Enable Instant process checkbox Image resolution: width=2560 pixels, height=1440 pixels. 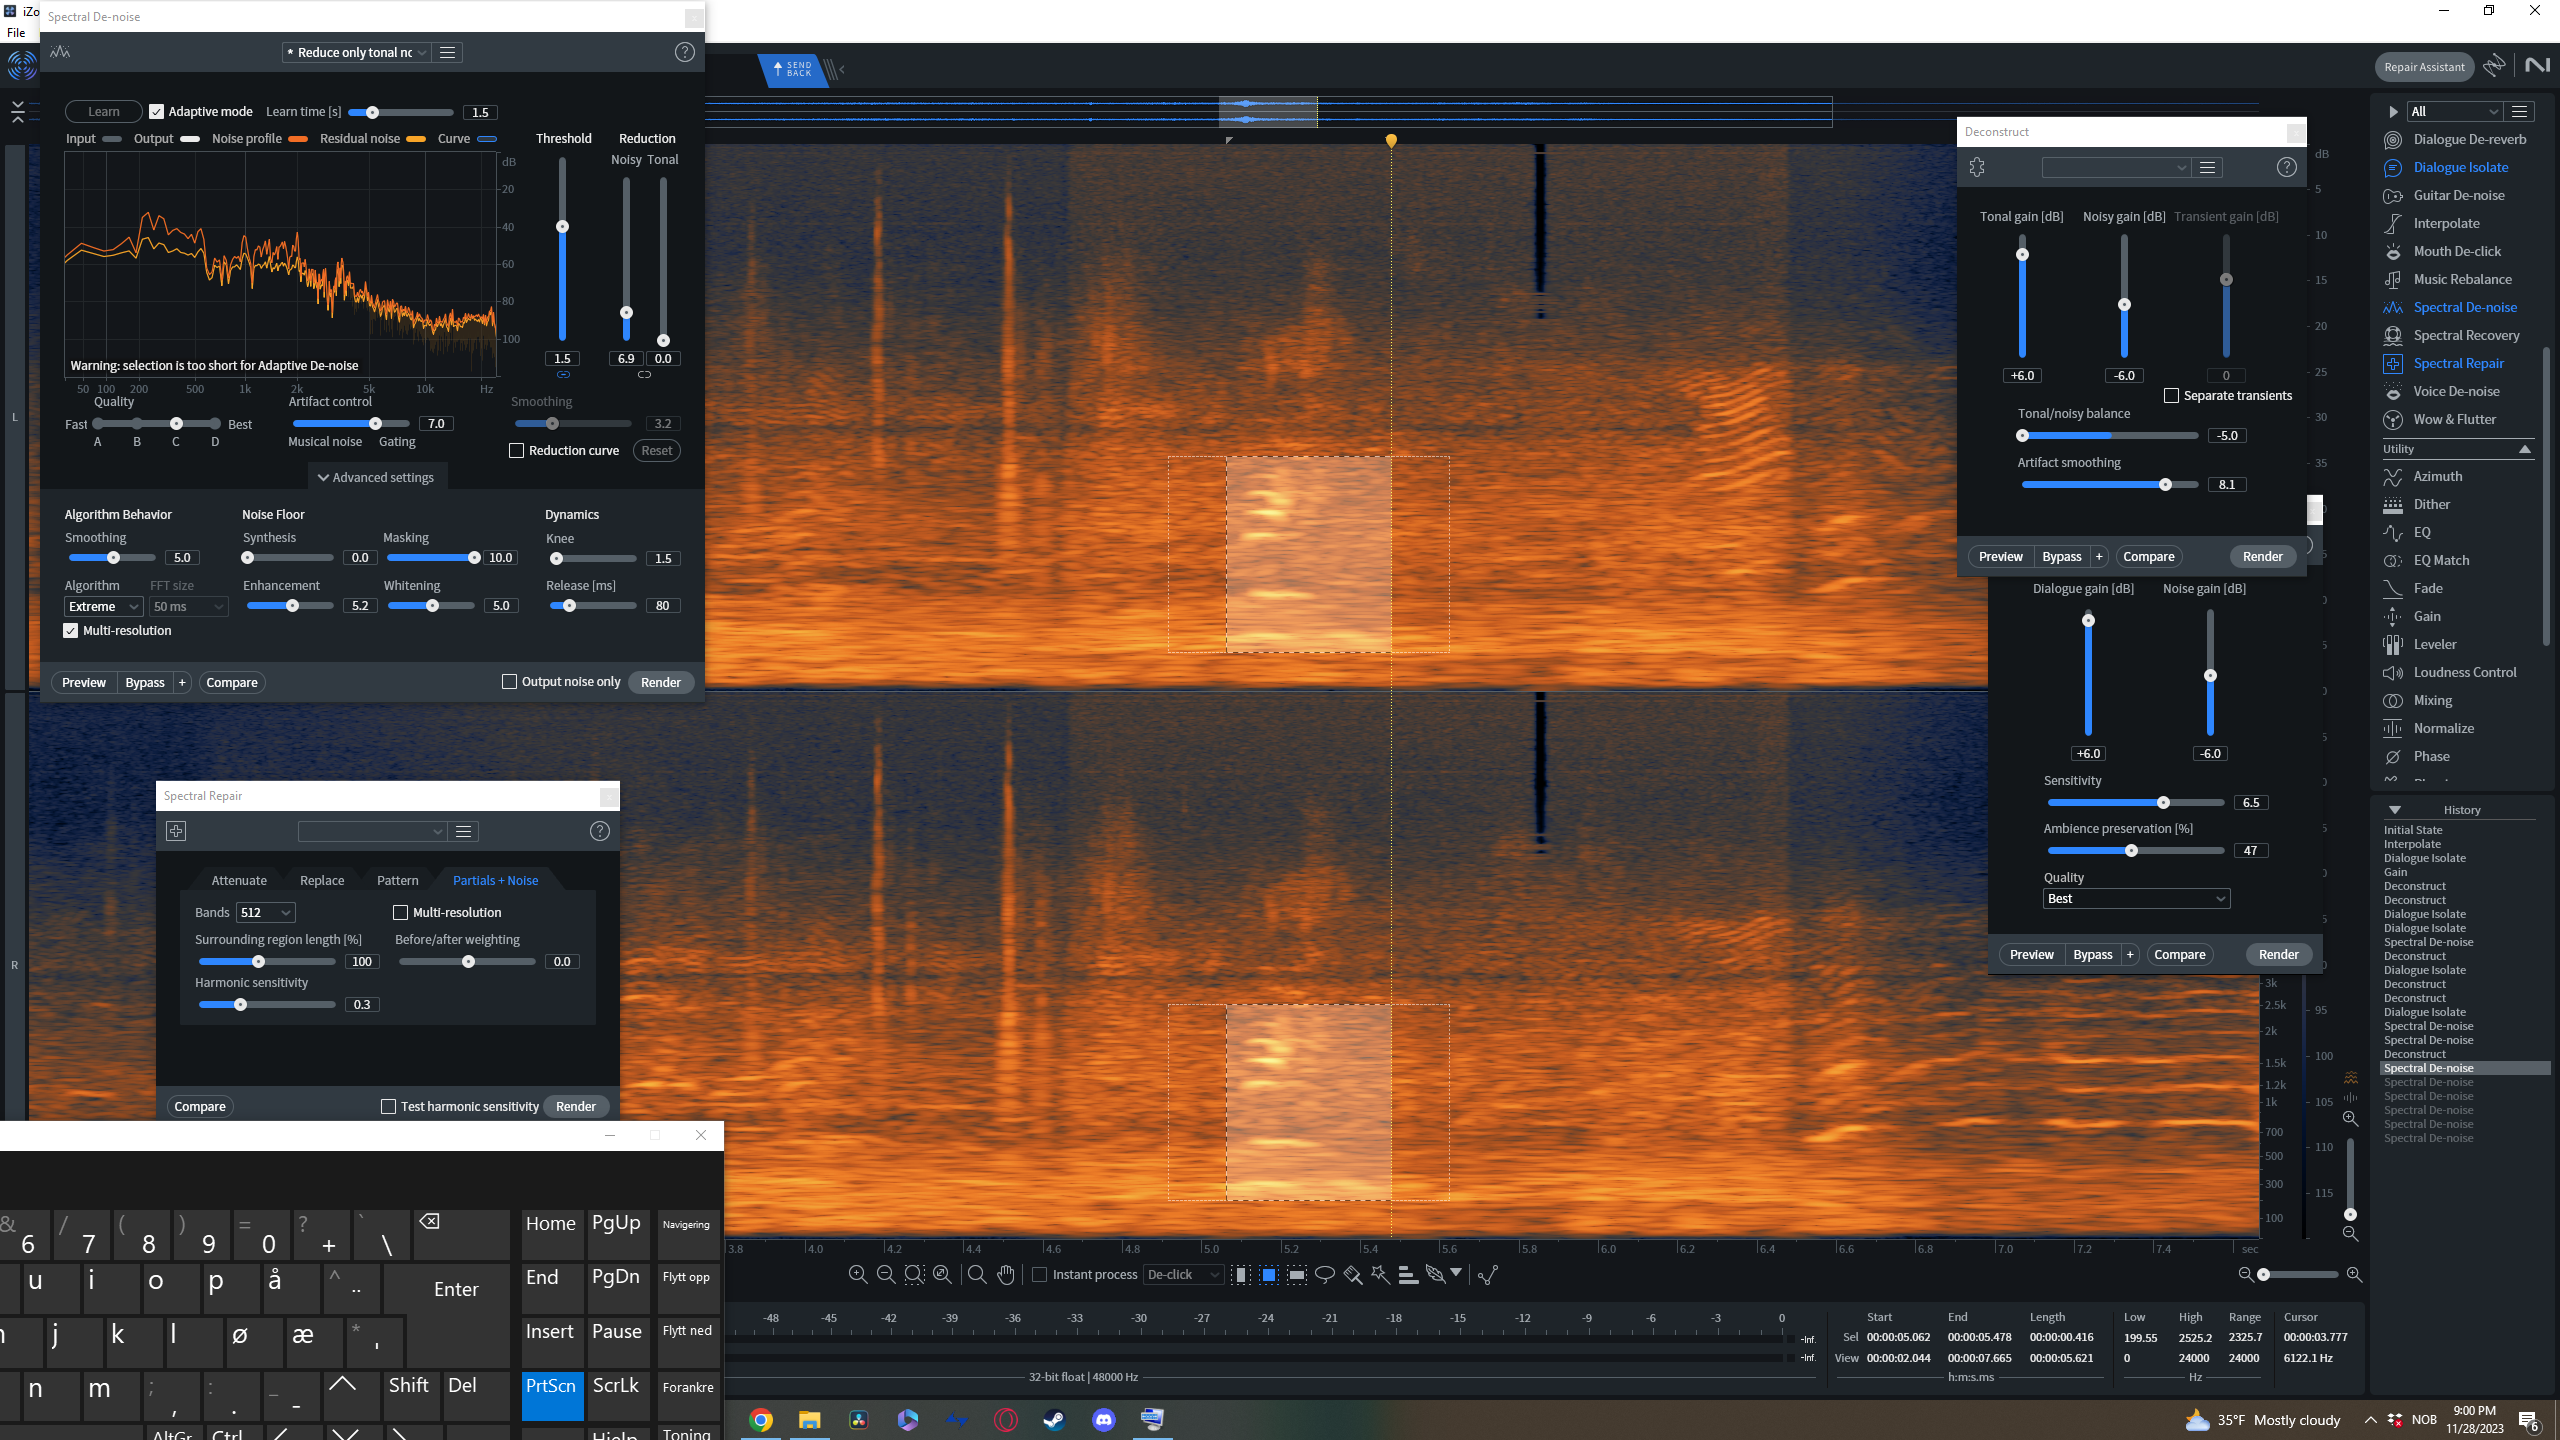[1039, 1274]
